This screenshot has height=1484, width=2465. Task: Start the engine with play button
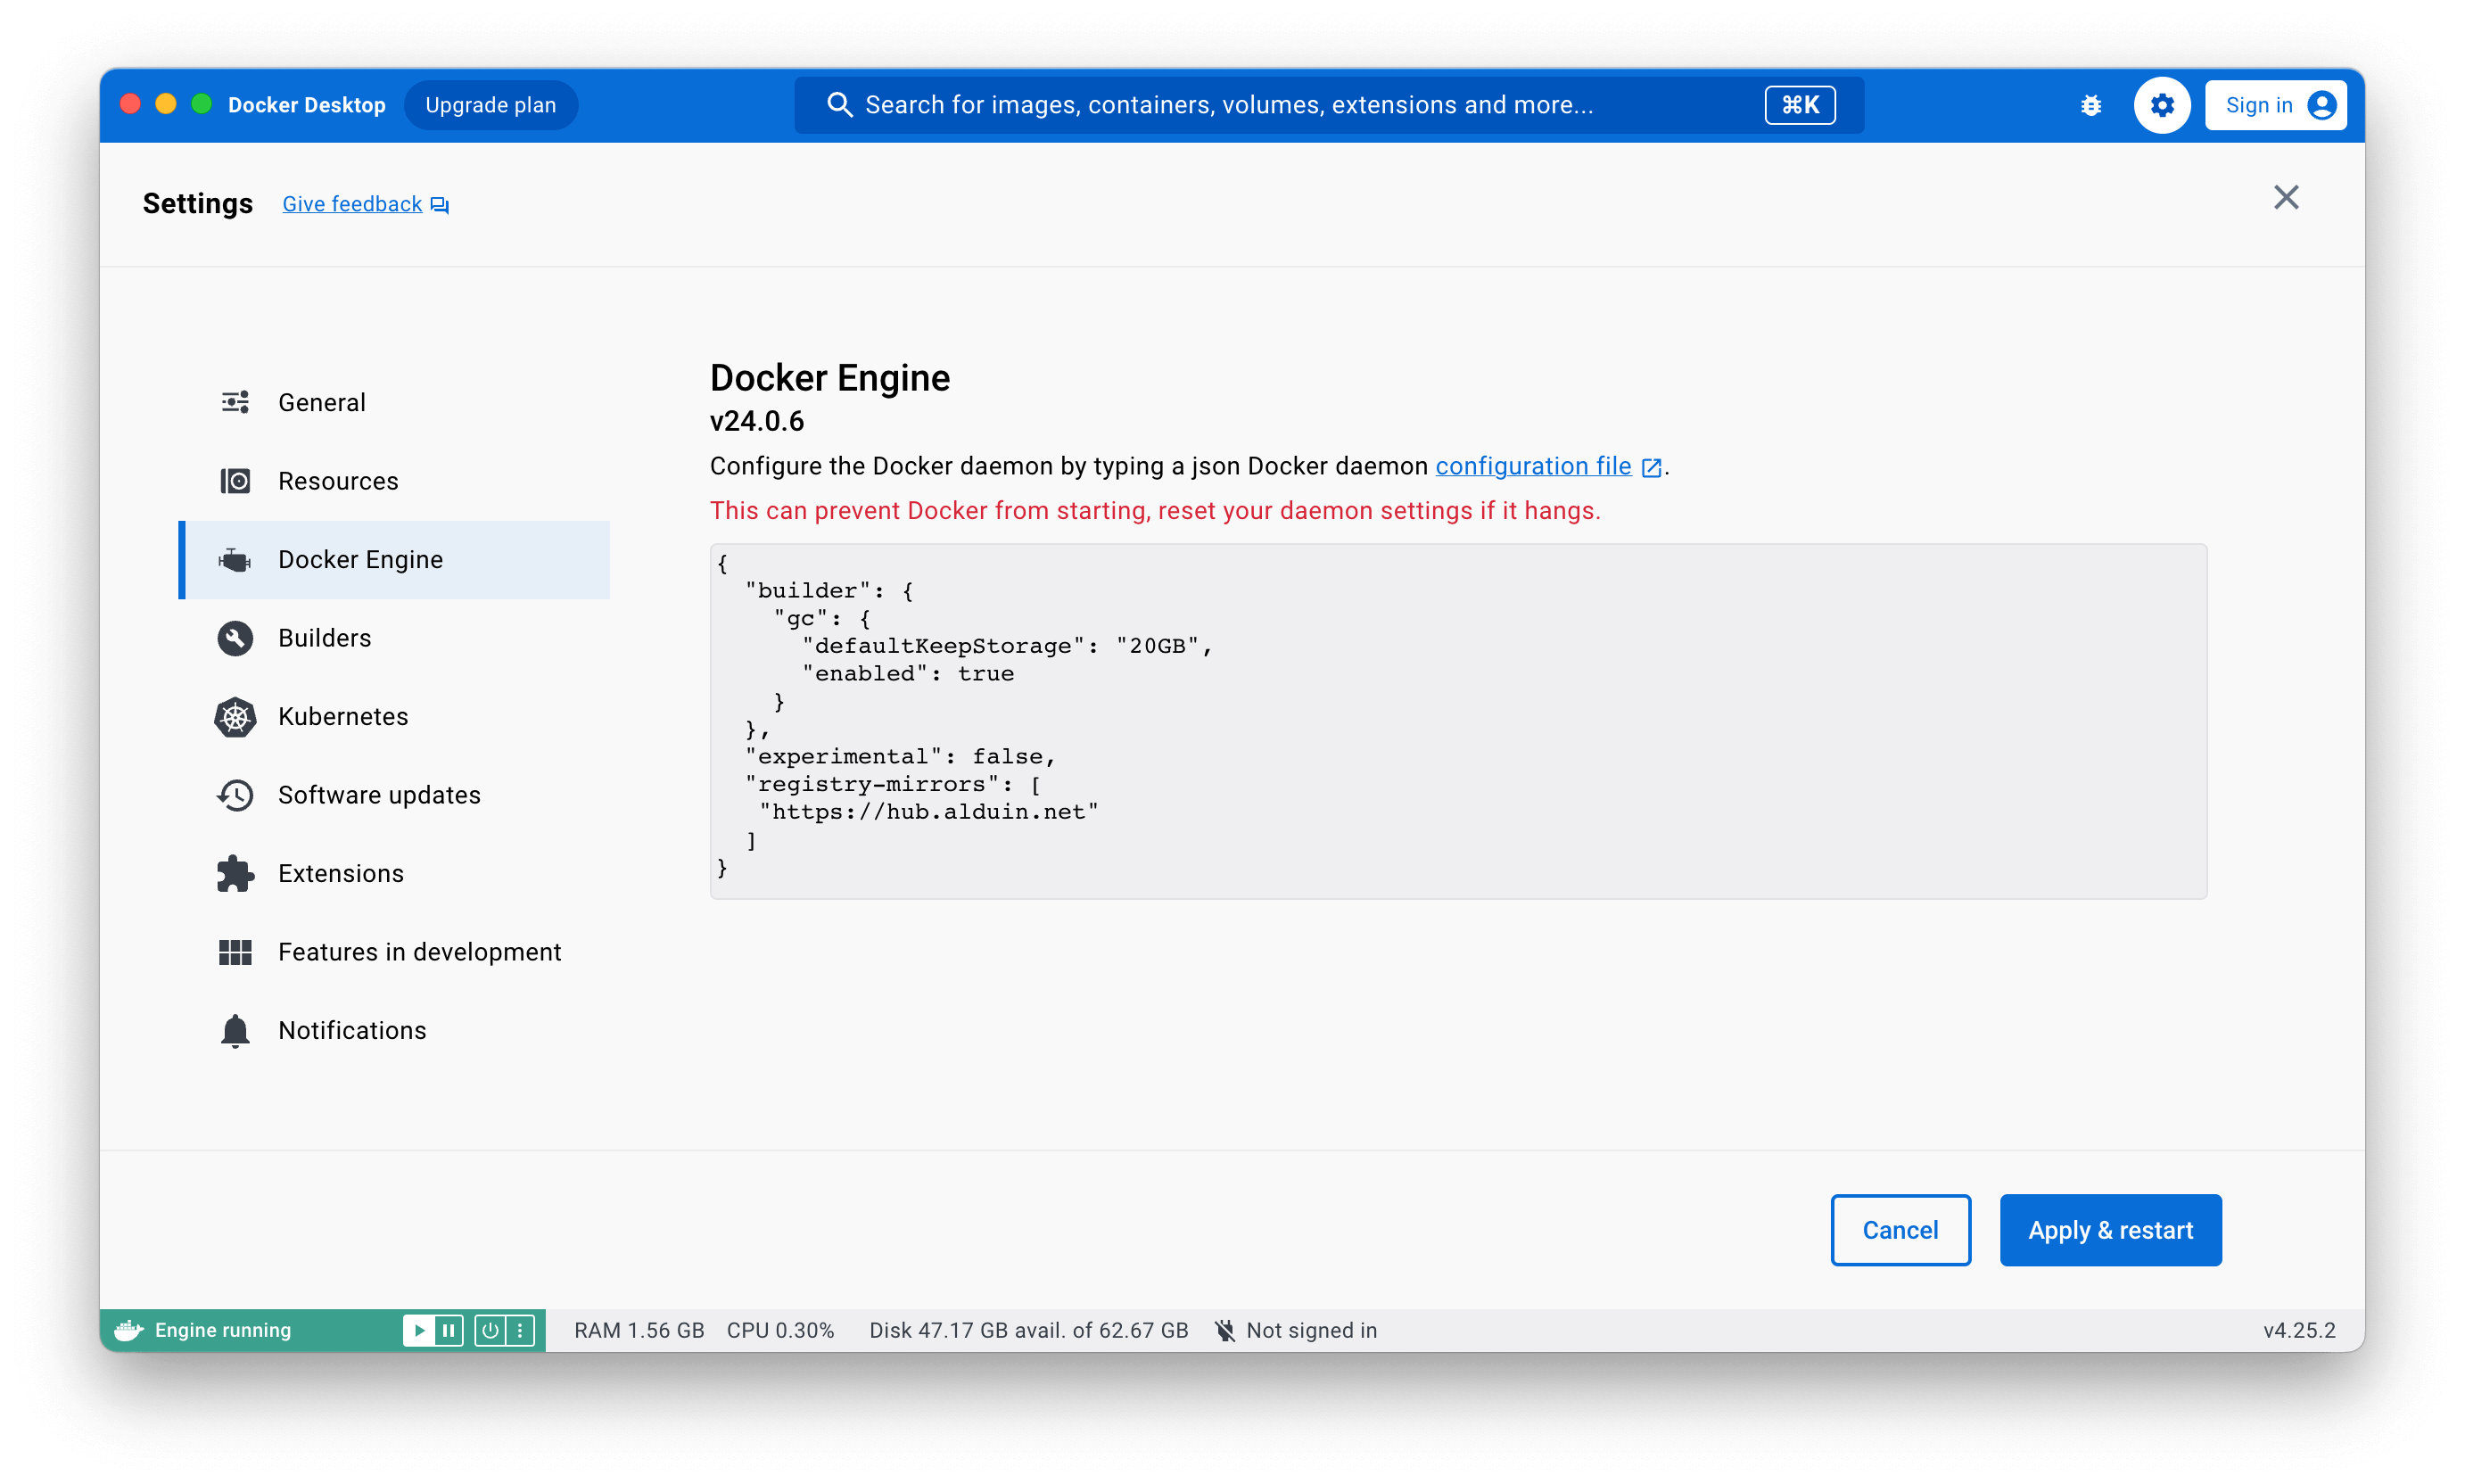419,1330
